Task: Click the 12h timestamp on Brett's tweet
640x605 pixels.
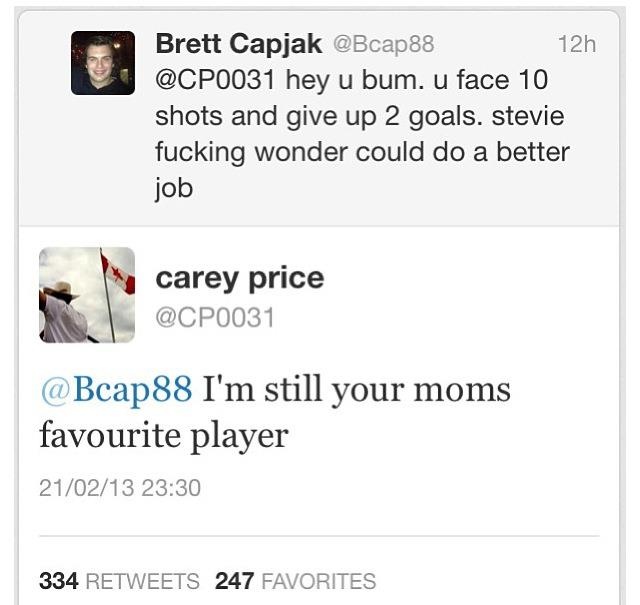Action: [576, 44]
